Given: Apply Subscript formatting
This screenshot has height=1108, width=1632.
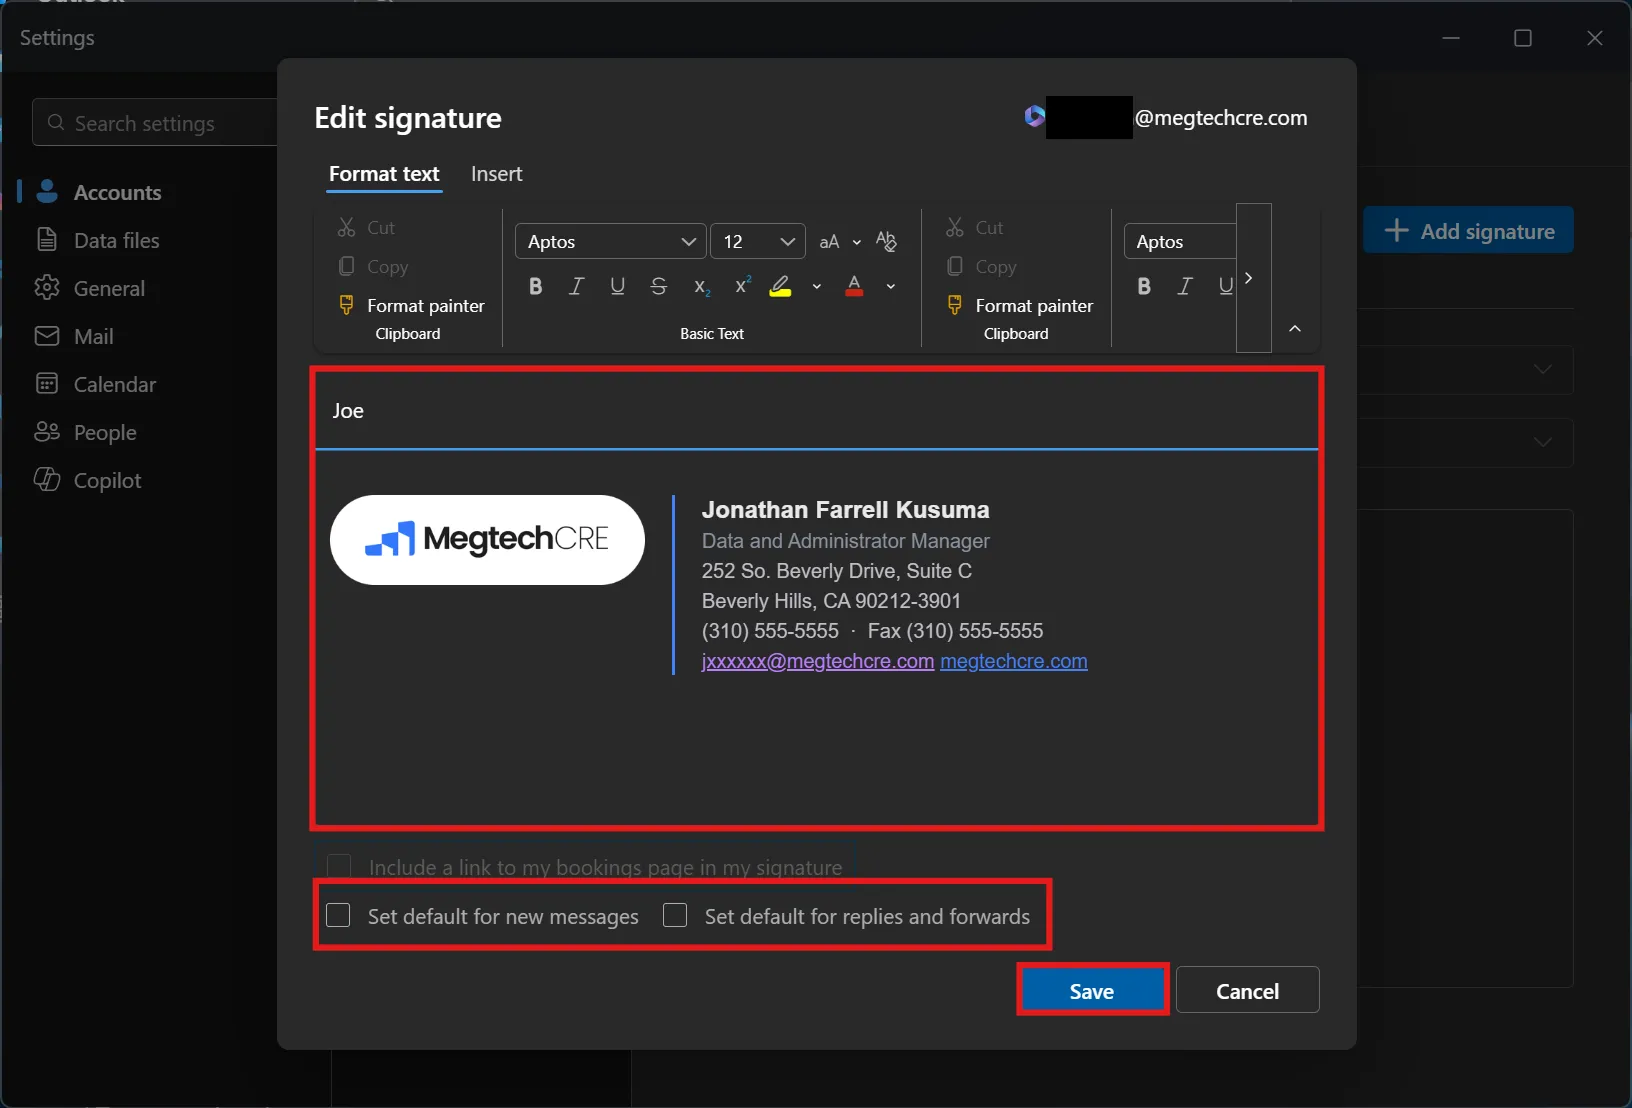Looking at the screenshot, I should [x=702, y=287].
